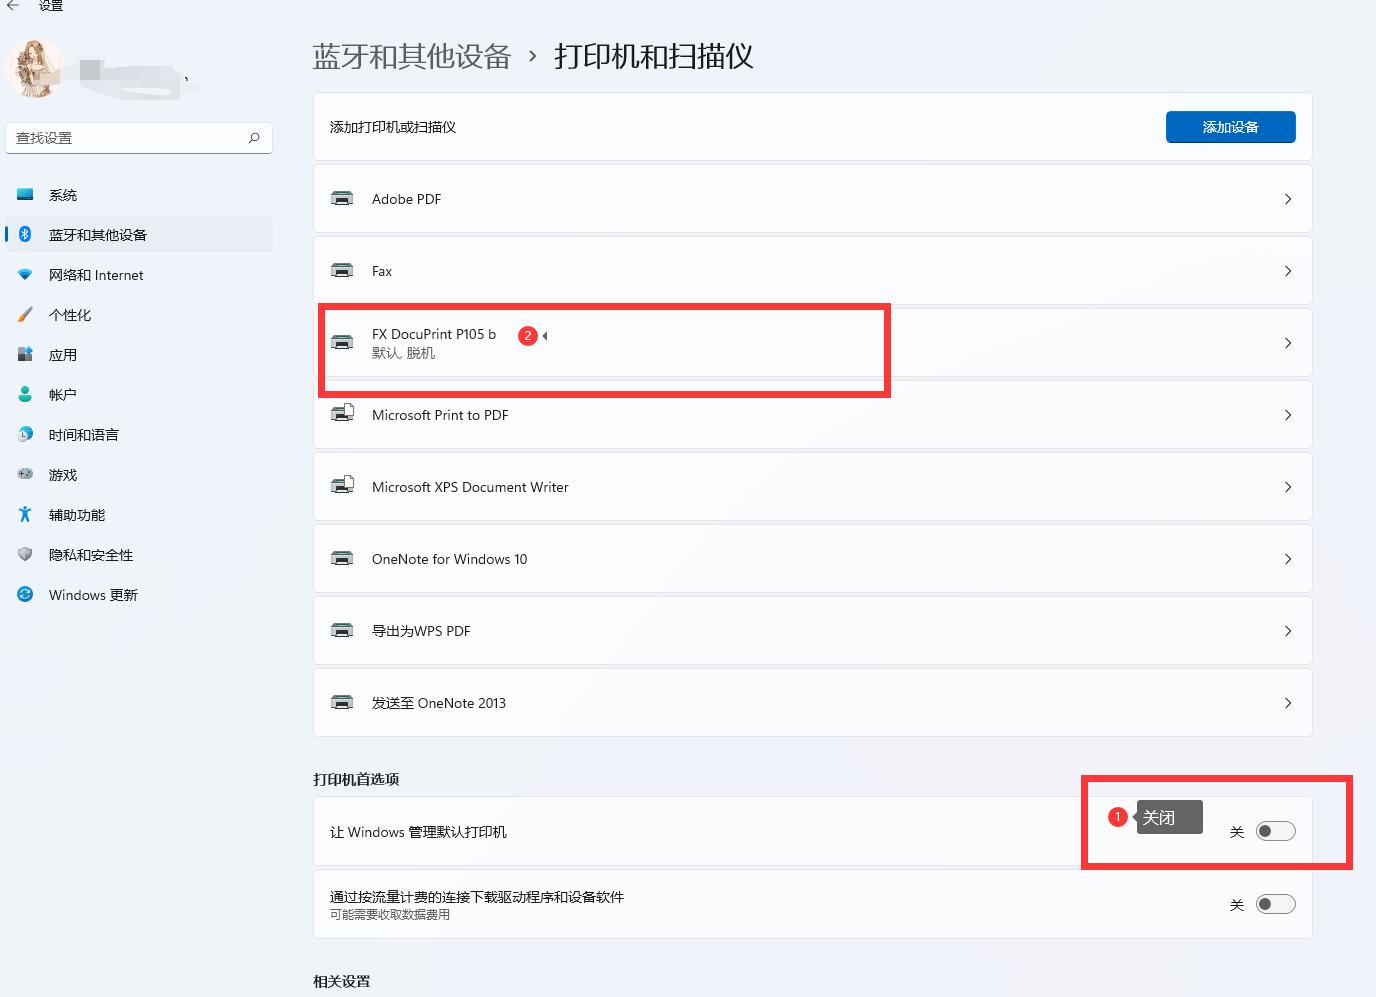Open details for Microsoft XPS Document Writer
This screenshot has width=1376, height=997.
1288,487
